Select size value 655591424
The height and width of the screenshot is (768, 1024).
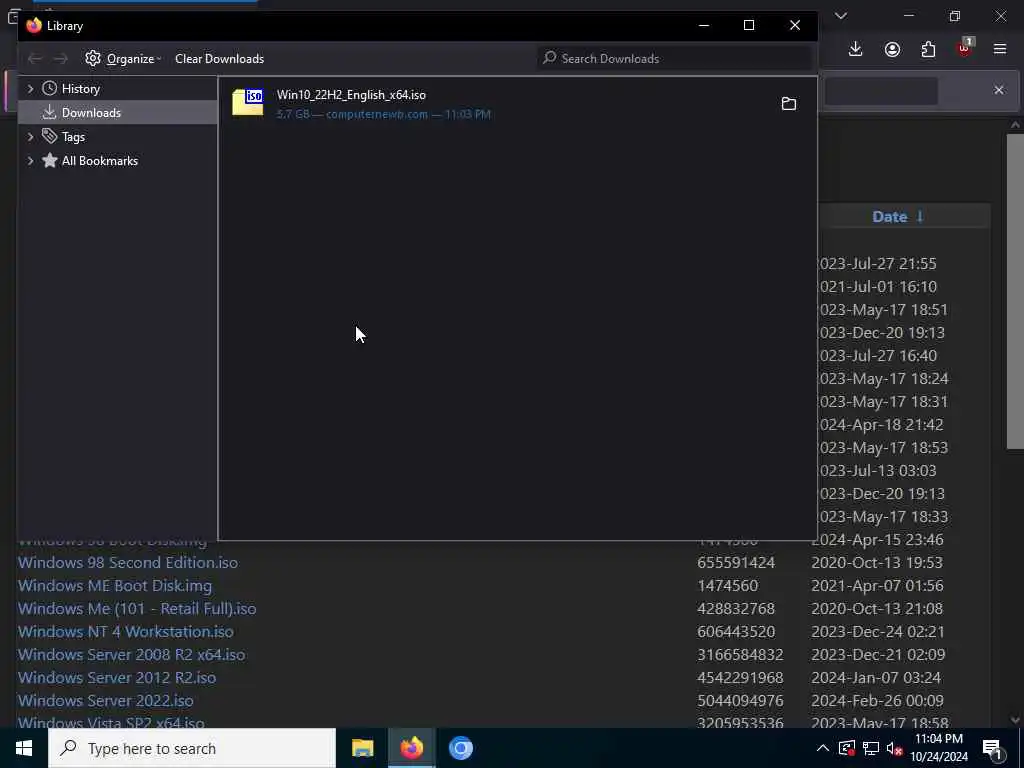[x=736, y=562]
